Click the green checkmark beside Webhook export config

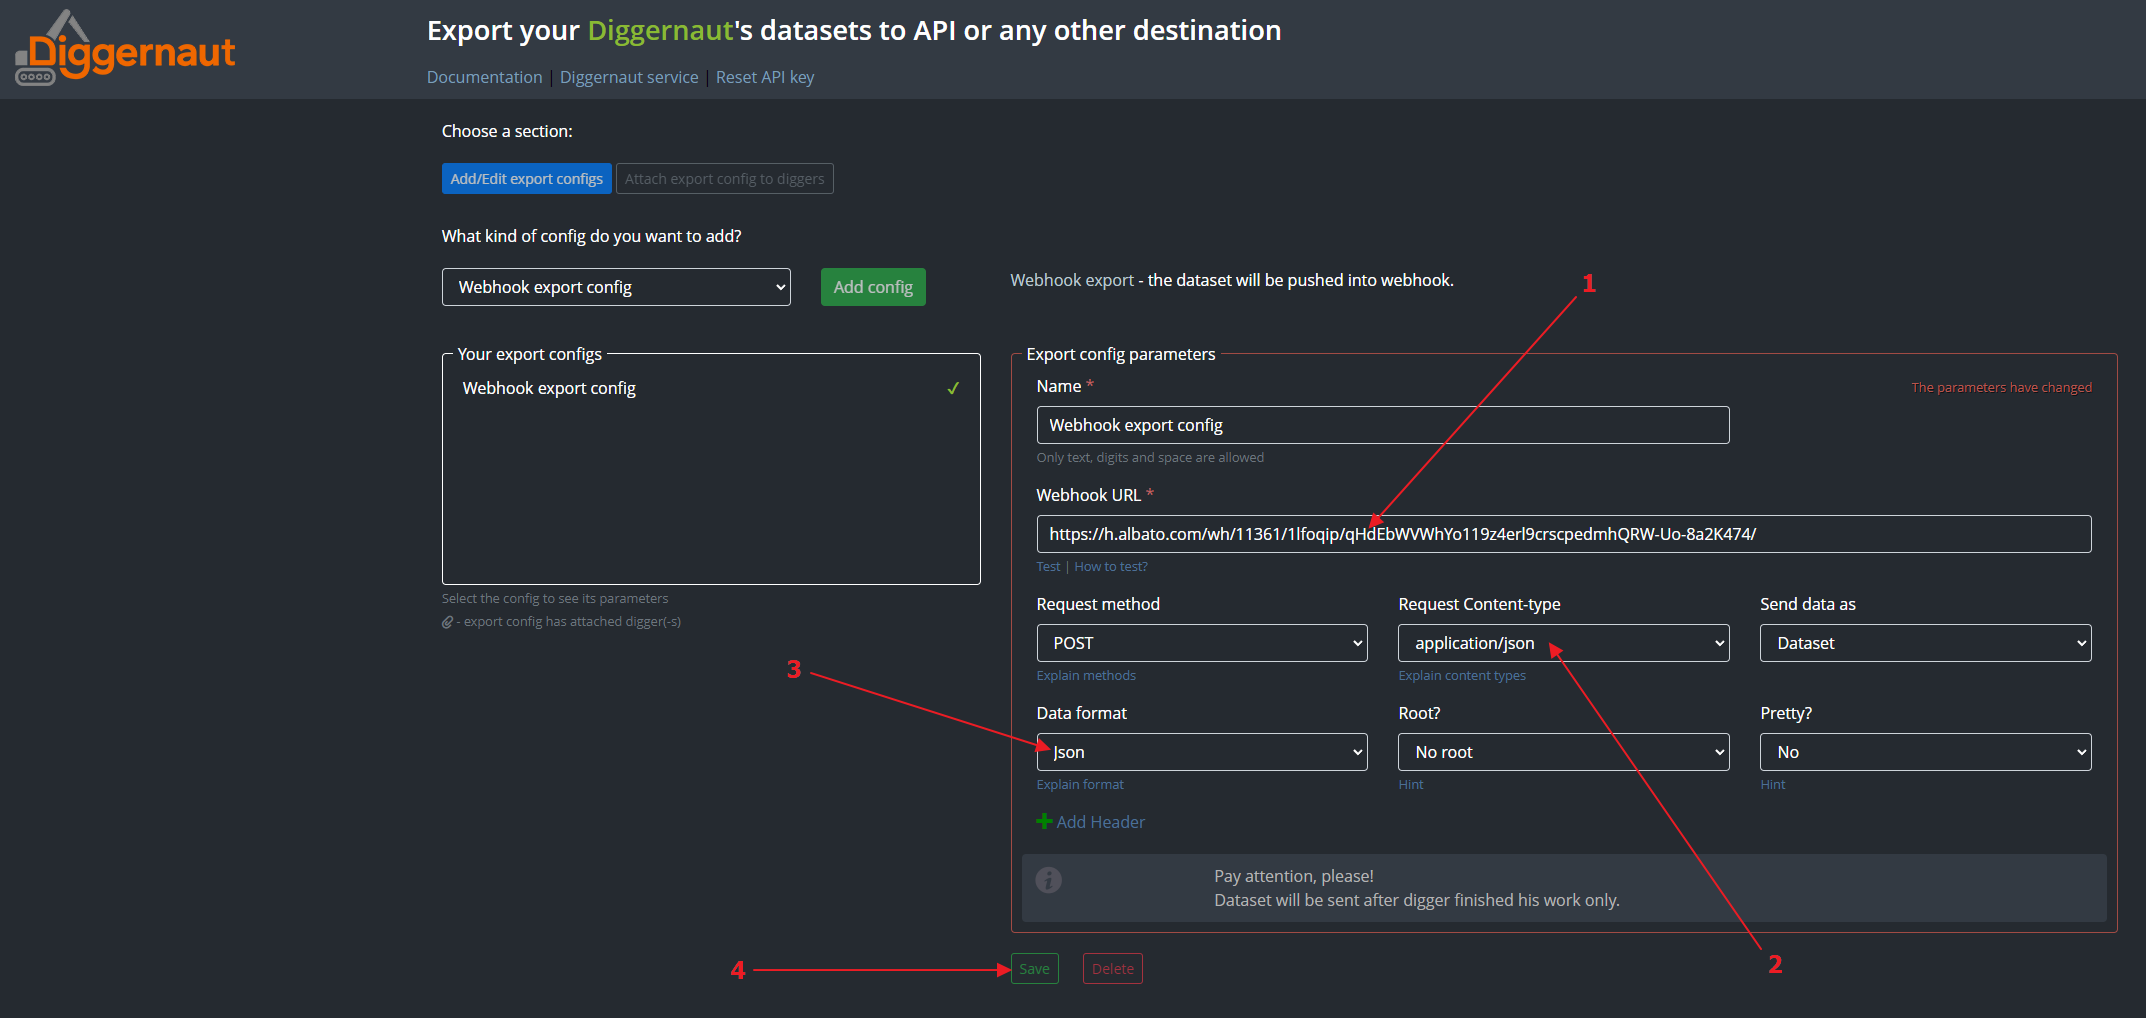(x=953, y=388)
